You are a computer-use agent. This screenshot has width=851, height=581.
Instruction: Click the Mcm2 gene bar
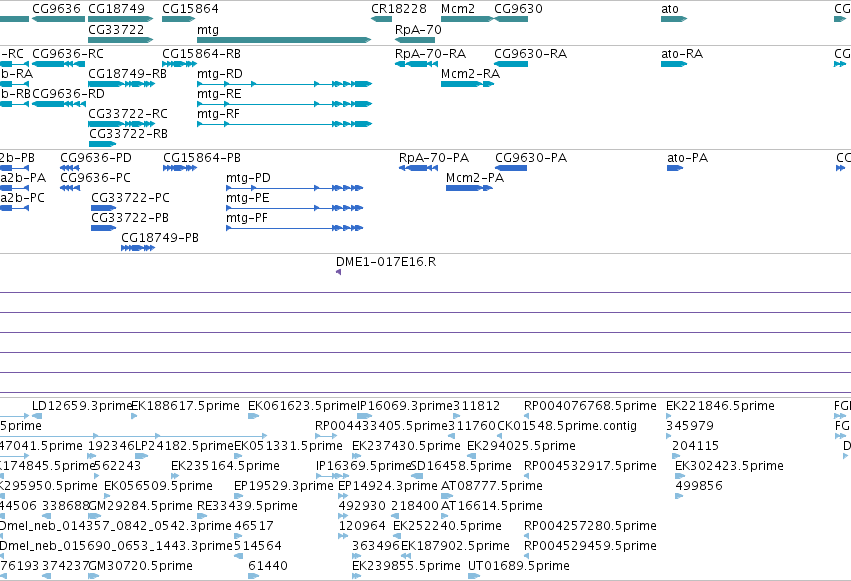467,19
